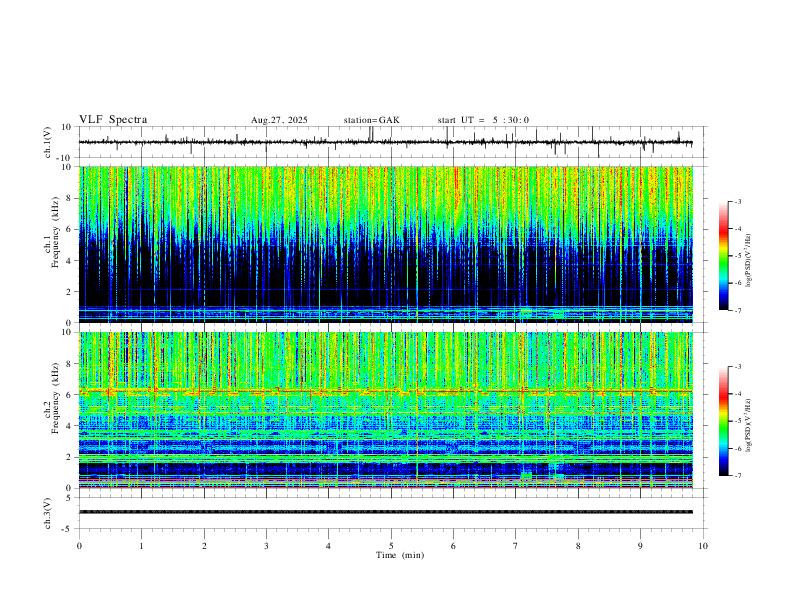
Task: Click the "6" kHz tick of ch.2 spectrogram
Action: pyautogui.click(x=69, y=395)
